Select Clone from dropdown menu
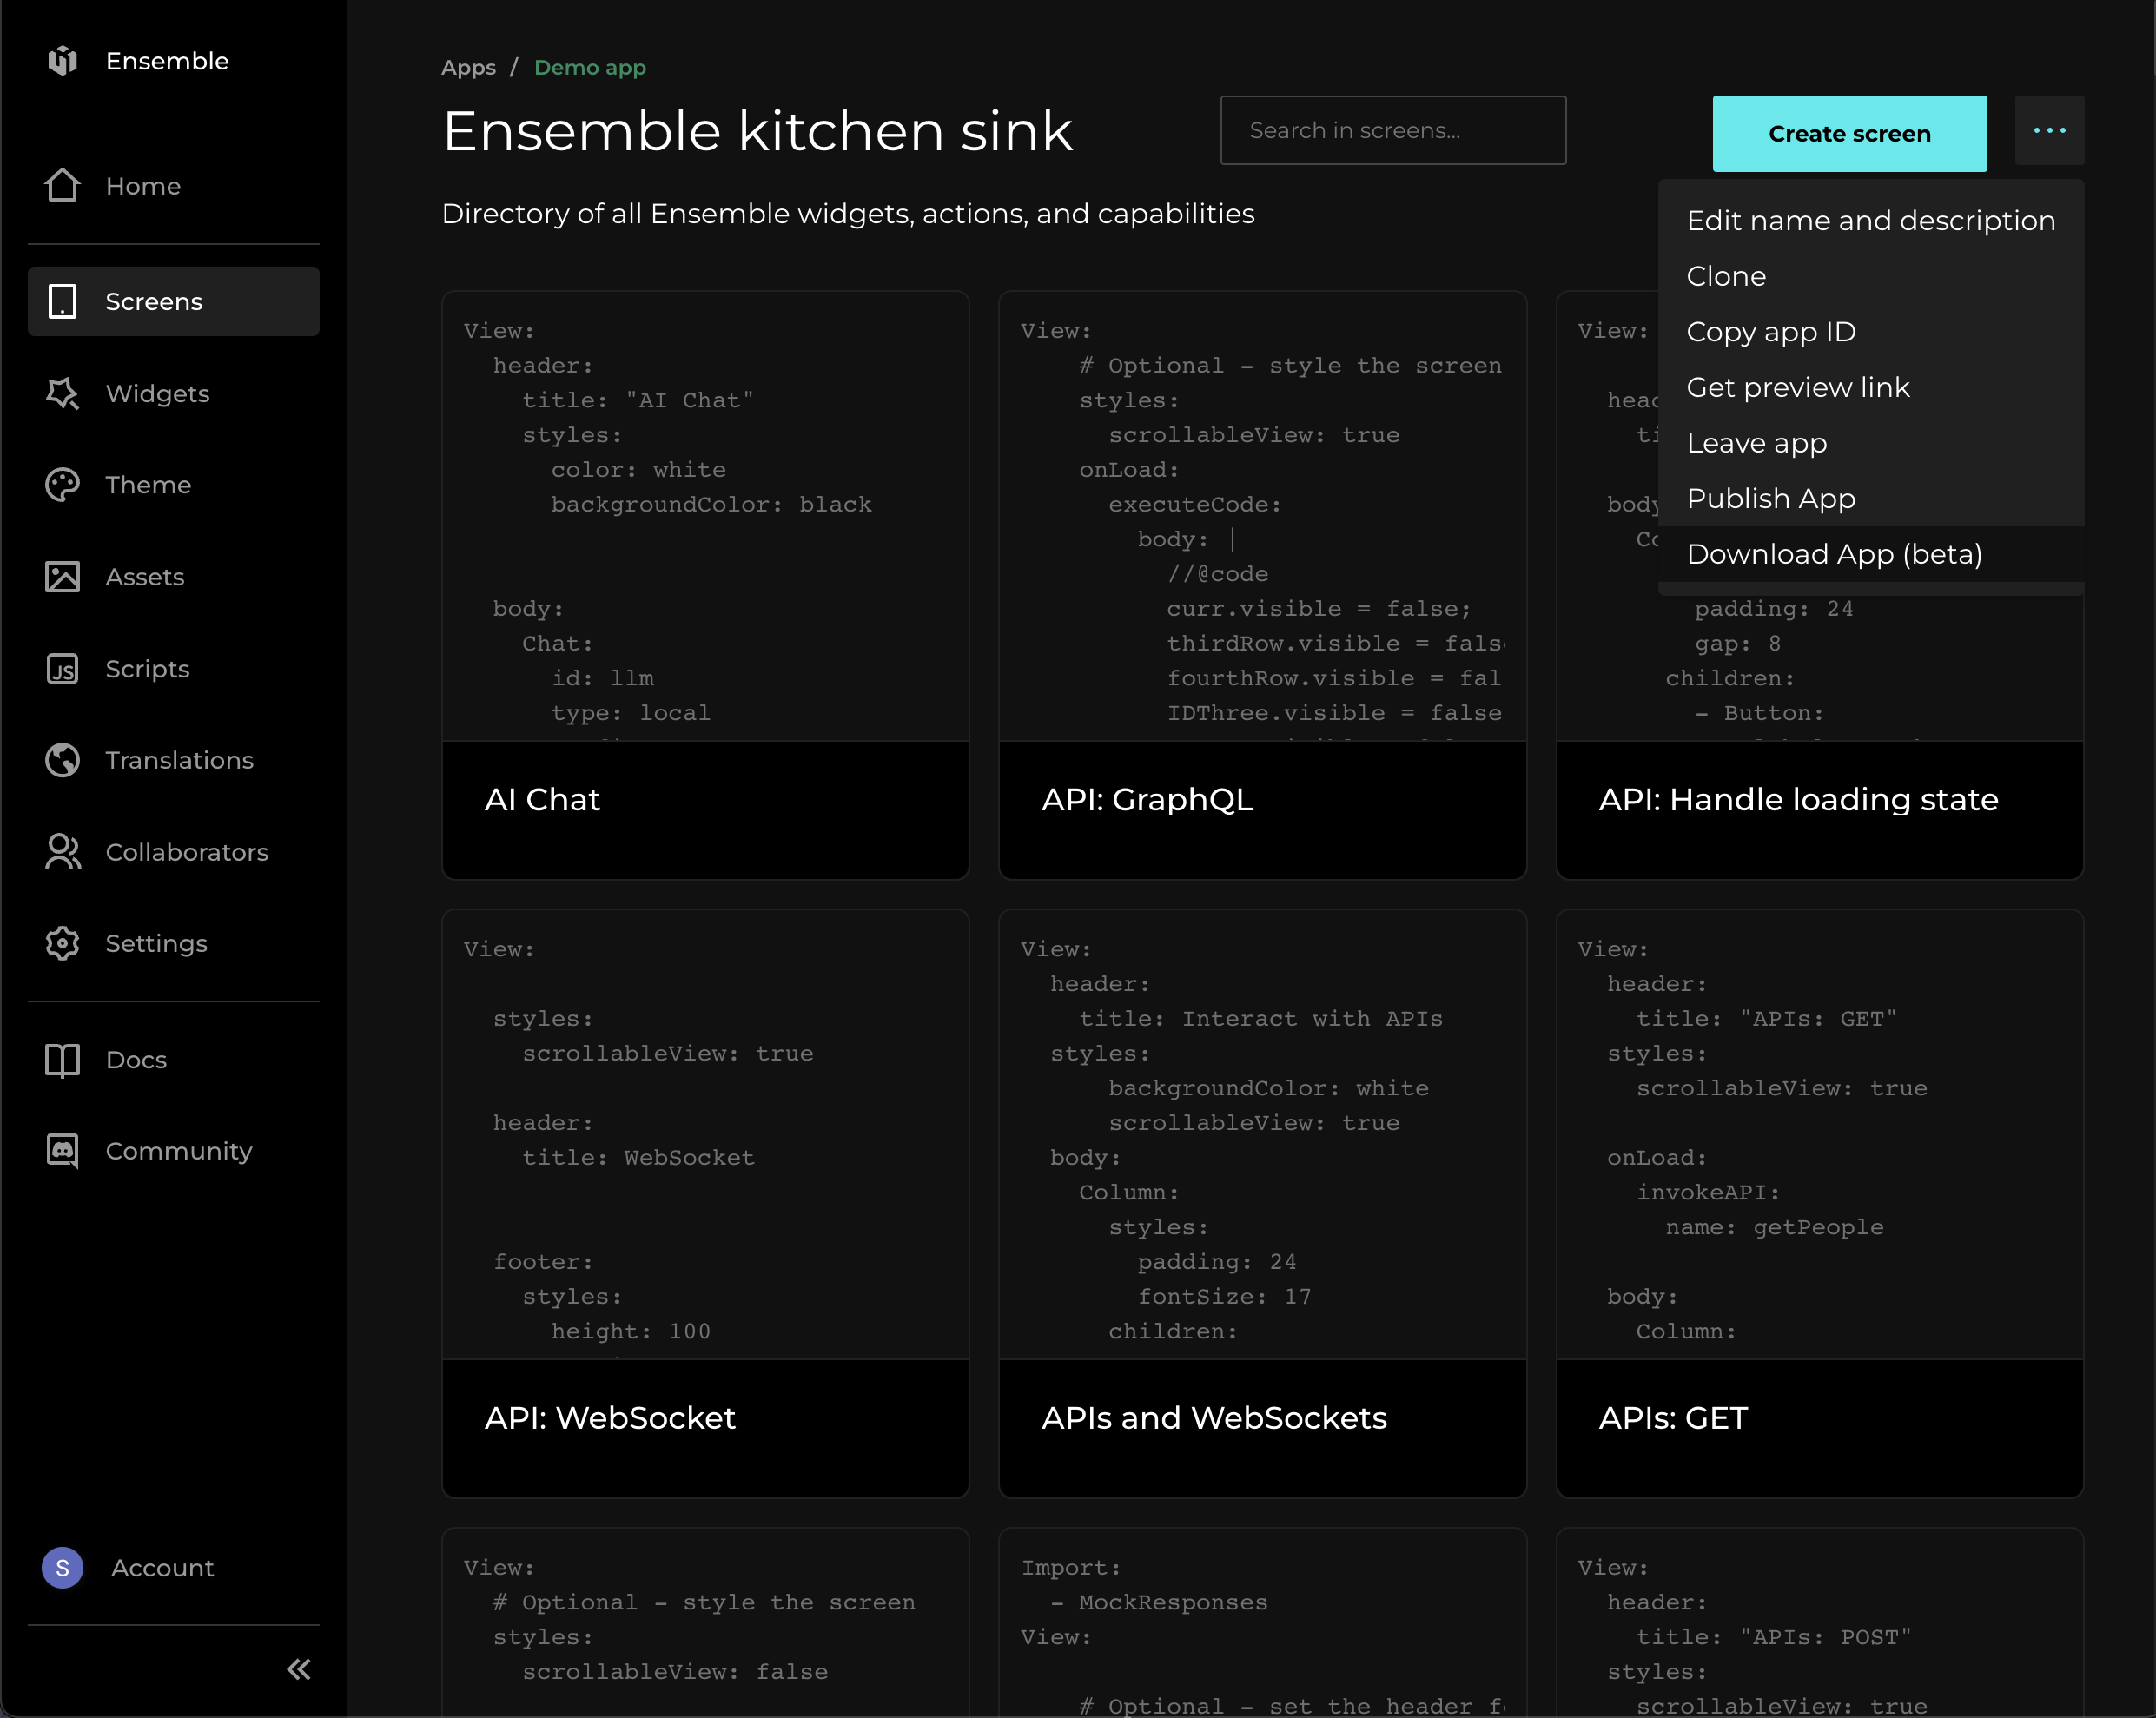The height and width of the screenshot is (1718, 2156). pyautogui.click(x=1726, y=276)
